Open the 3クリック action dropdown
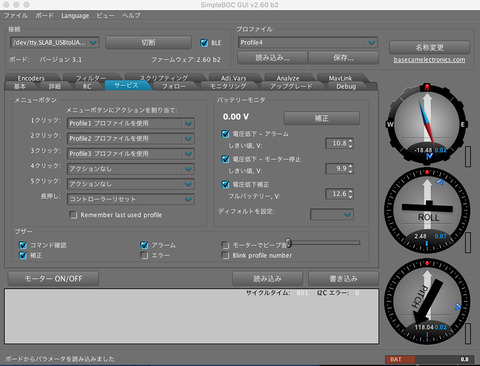 (131, 154)
